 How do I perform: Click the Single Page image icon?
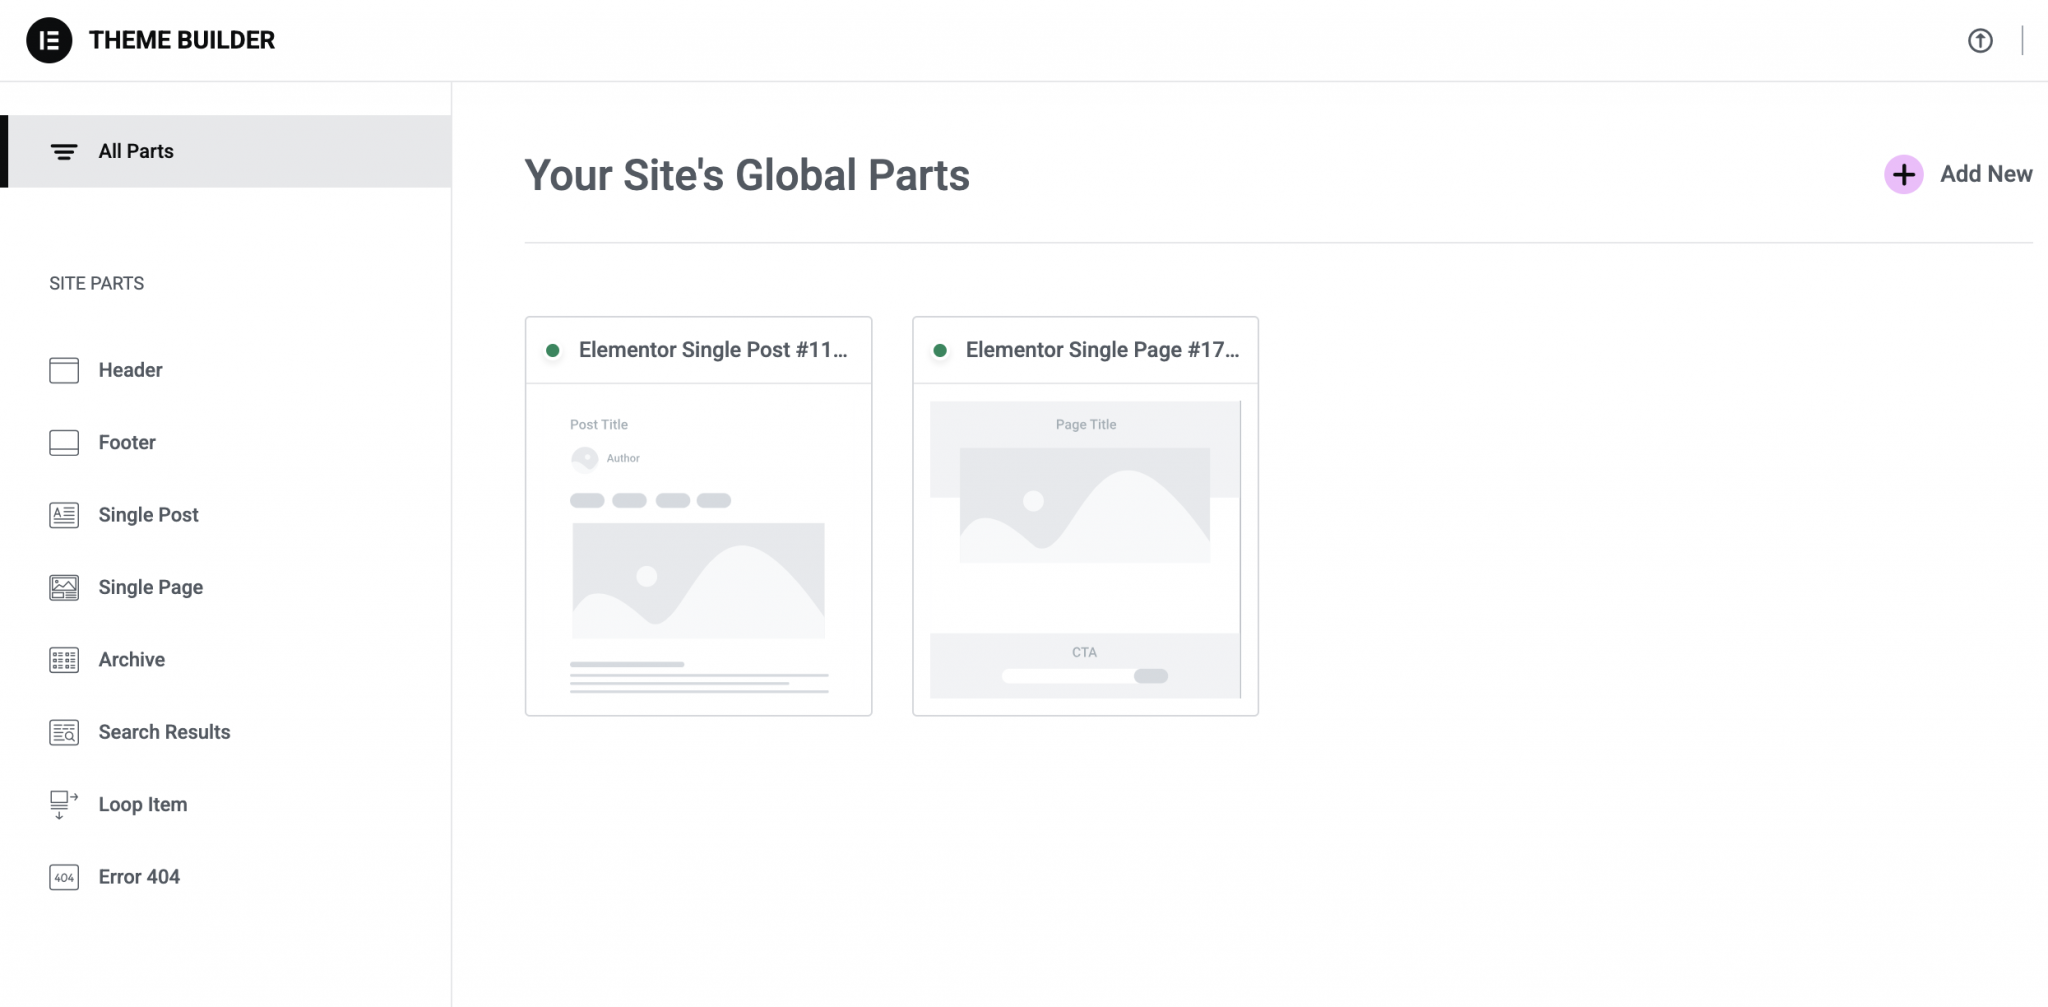63,587
